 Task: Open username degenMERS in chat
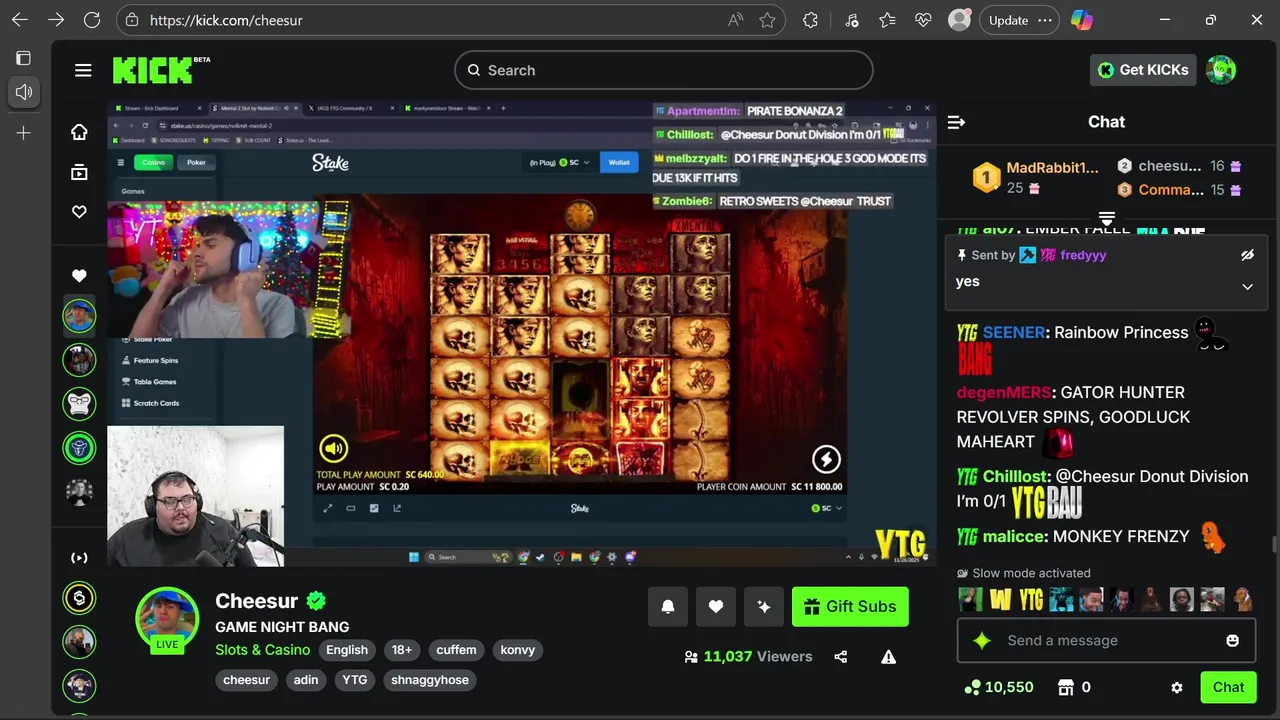pyautogui.click(x=1003, y=392)
